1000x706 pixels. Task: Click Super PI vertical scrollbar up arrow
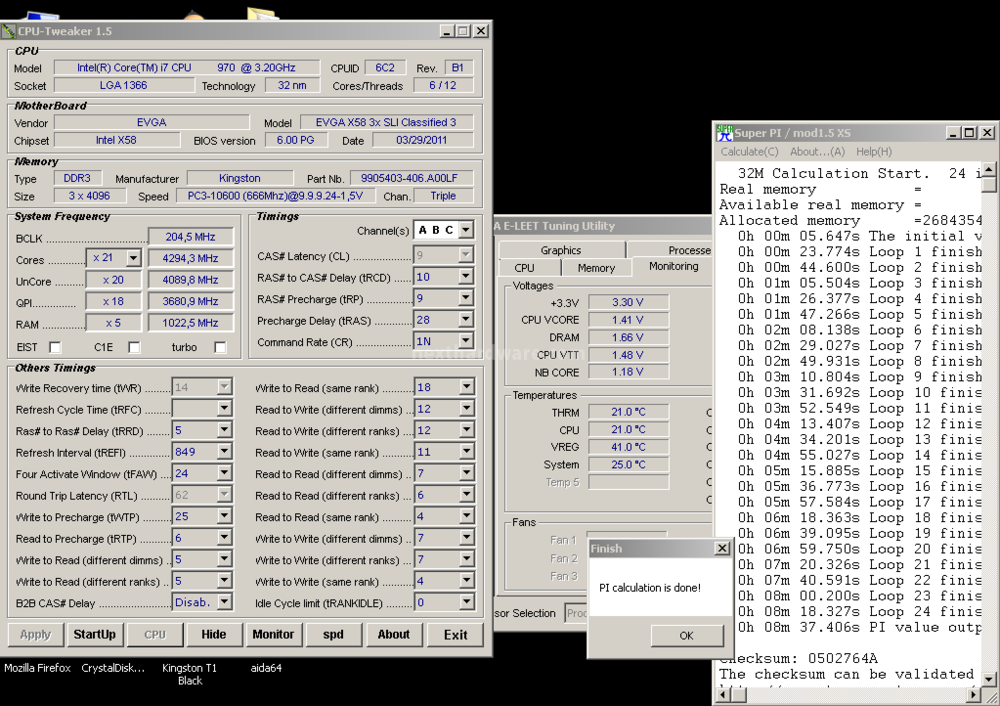coord(989,170)
